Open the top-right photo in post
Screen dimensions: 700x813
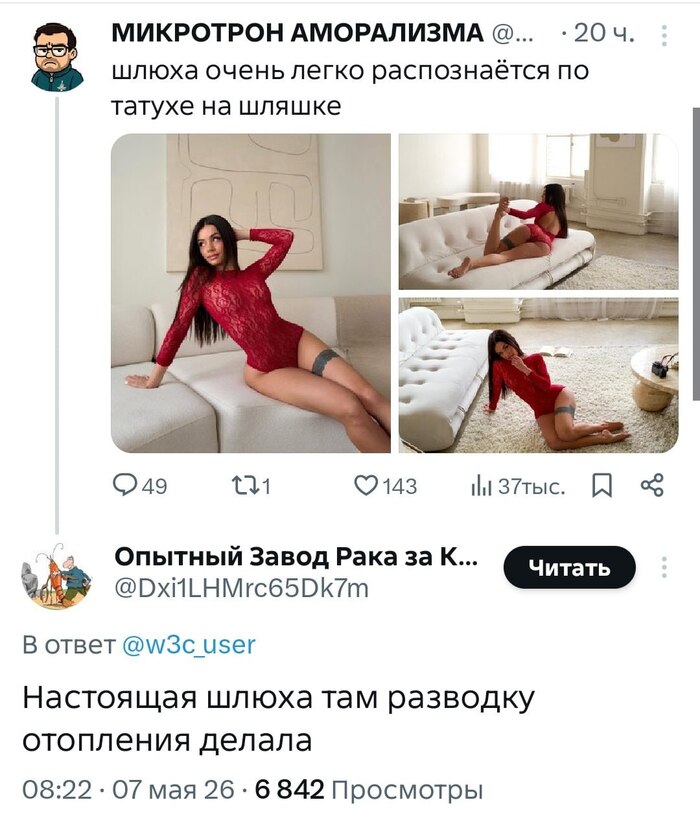[539, 212]
